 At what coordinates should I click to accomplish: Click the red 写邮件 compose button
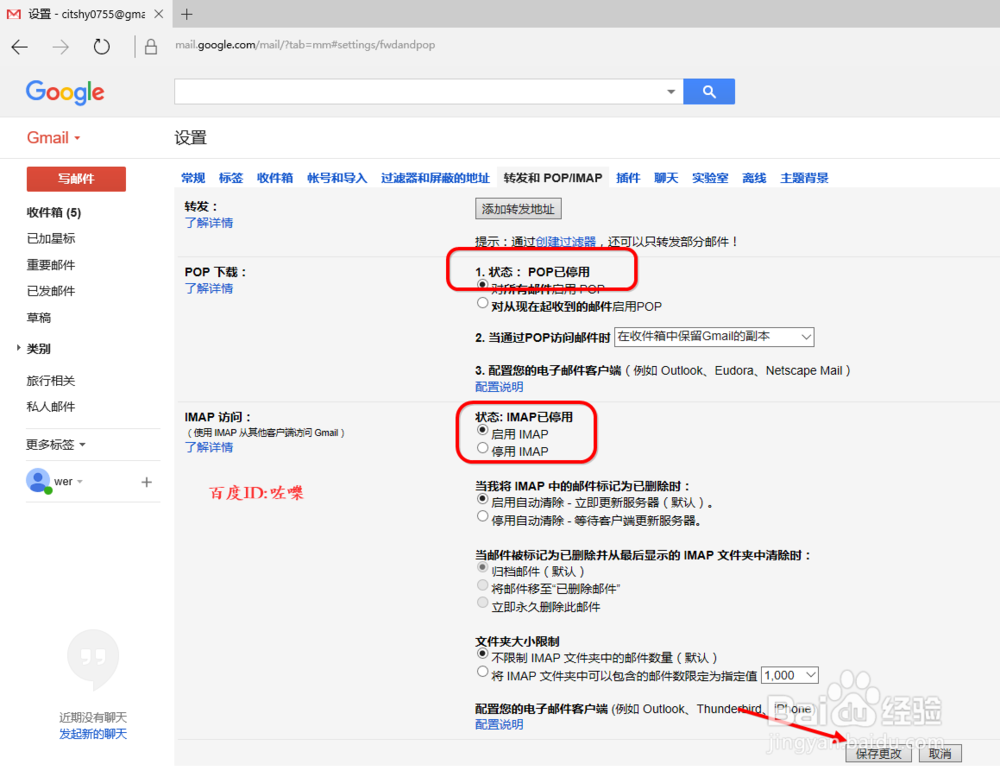pos(76,179)
